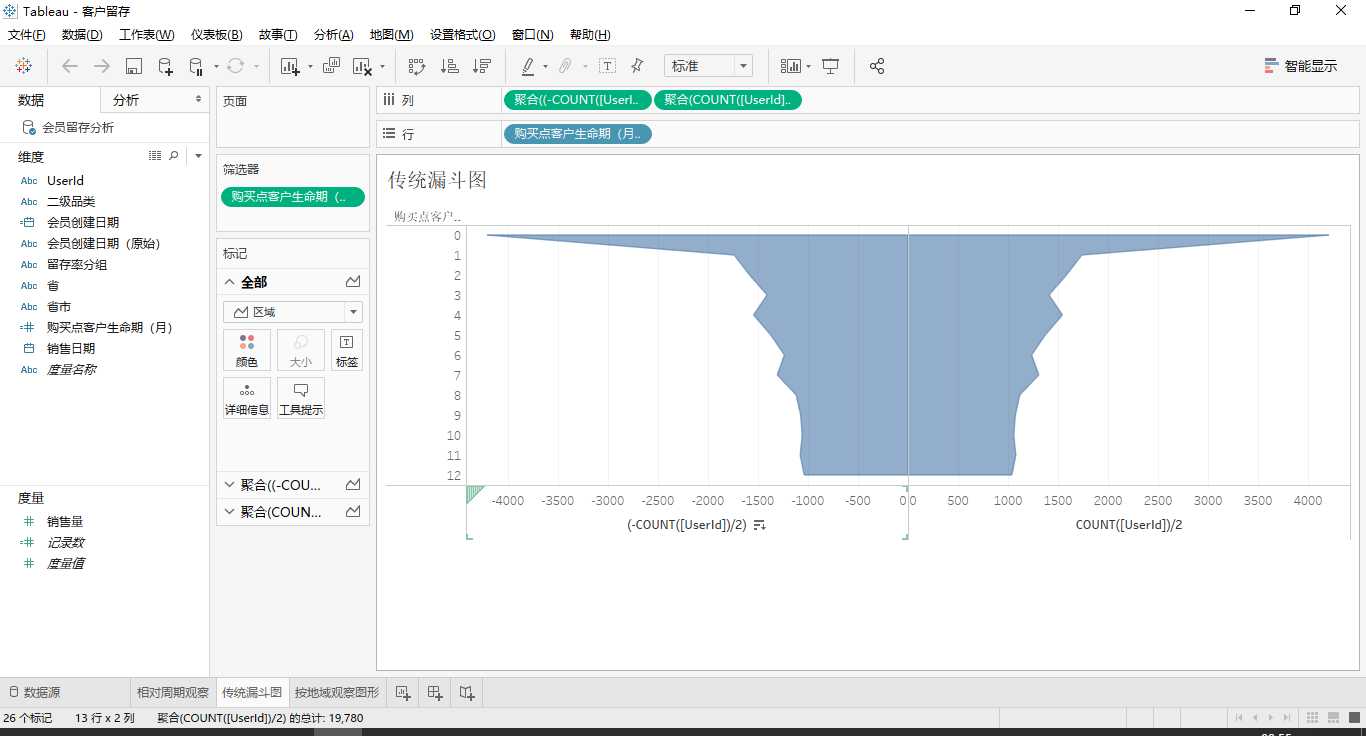The height and width of the screenshot is (736, 1366).
Task: Click new story tab icon
Action: (467, 692)
